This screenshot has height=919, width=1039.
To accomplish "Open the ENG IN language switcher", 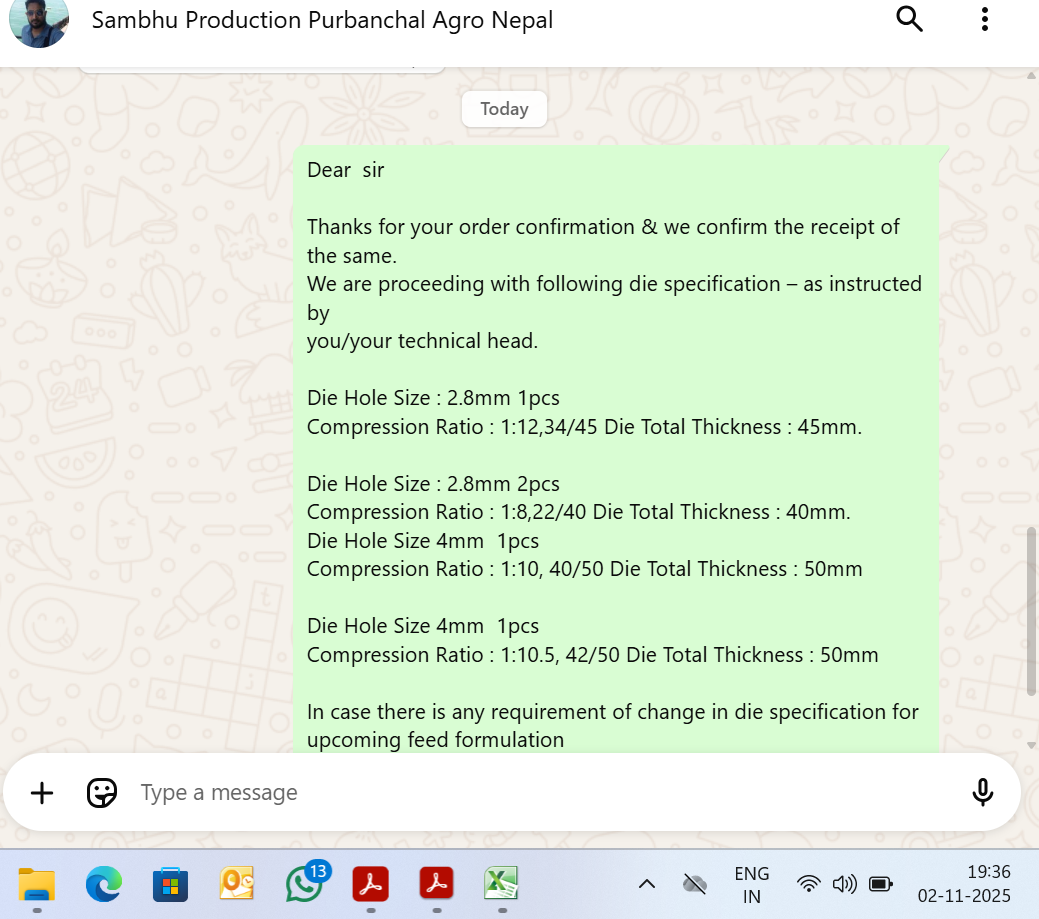I will pos(751,885).
